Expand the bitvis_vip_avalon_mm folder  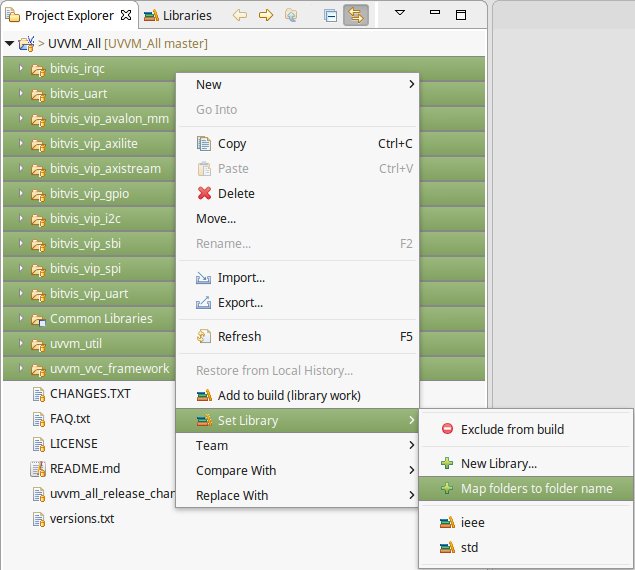(x=21, y=118)
